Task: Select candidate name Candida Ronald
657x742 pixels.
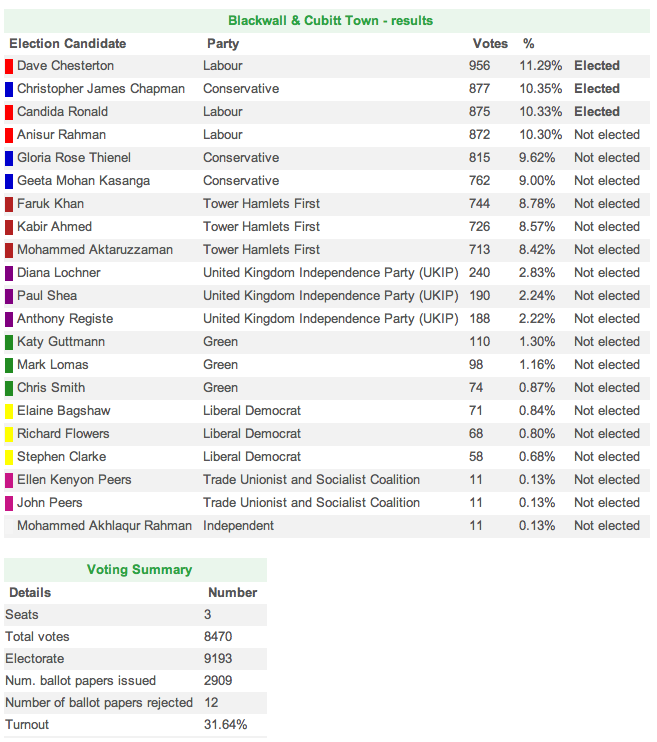Action: pyautogui.click(x=62, y=112)
